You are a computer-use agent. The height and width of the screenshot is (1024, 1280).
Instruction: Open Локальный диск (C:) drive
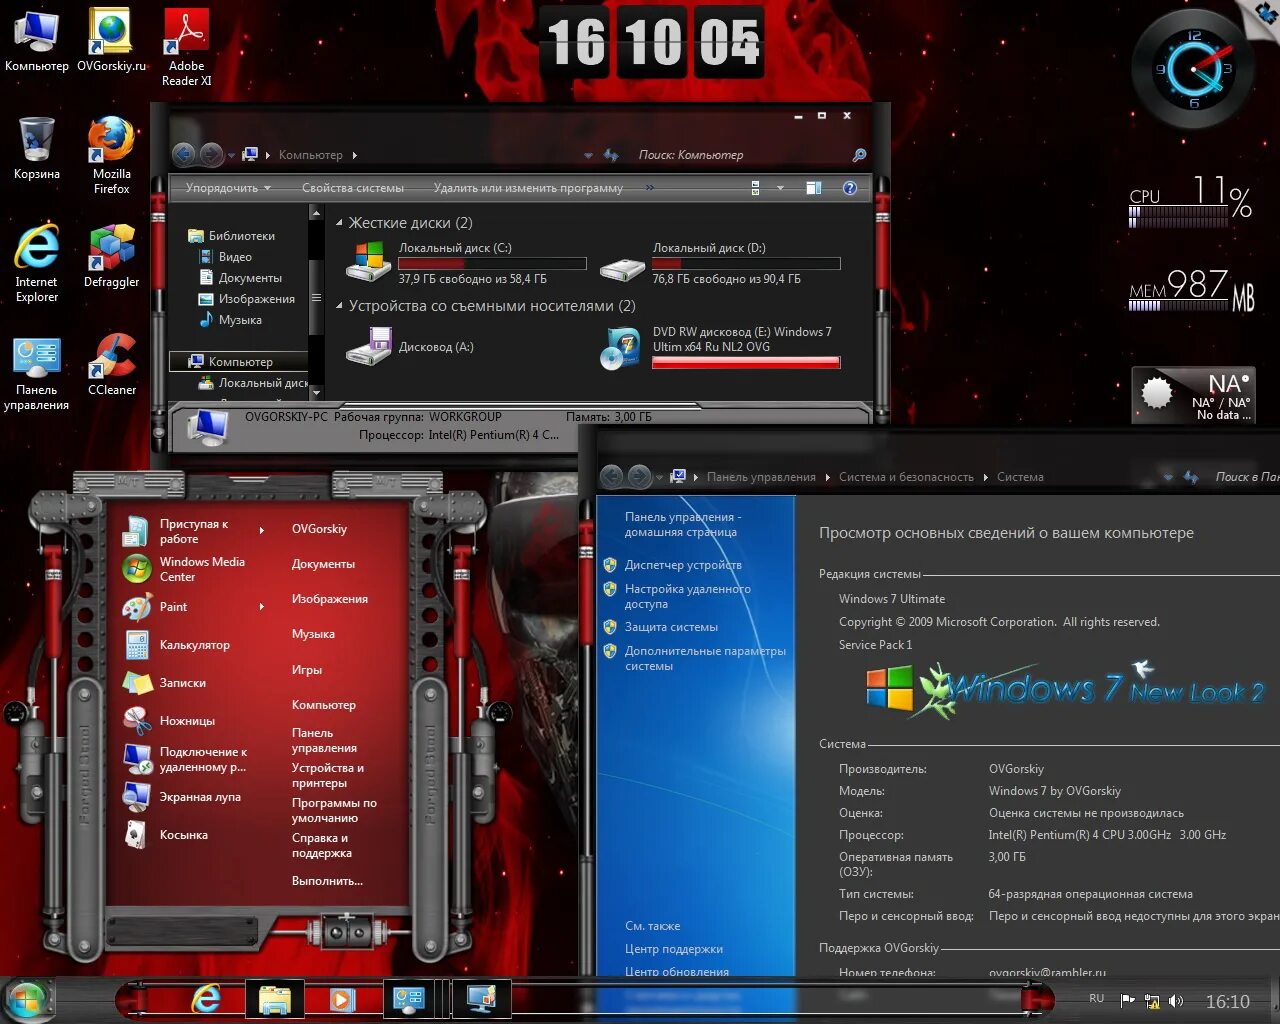466,263
